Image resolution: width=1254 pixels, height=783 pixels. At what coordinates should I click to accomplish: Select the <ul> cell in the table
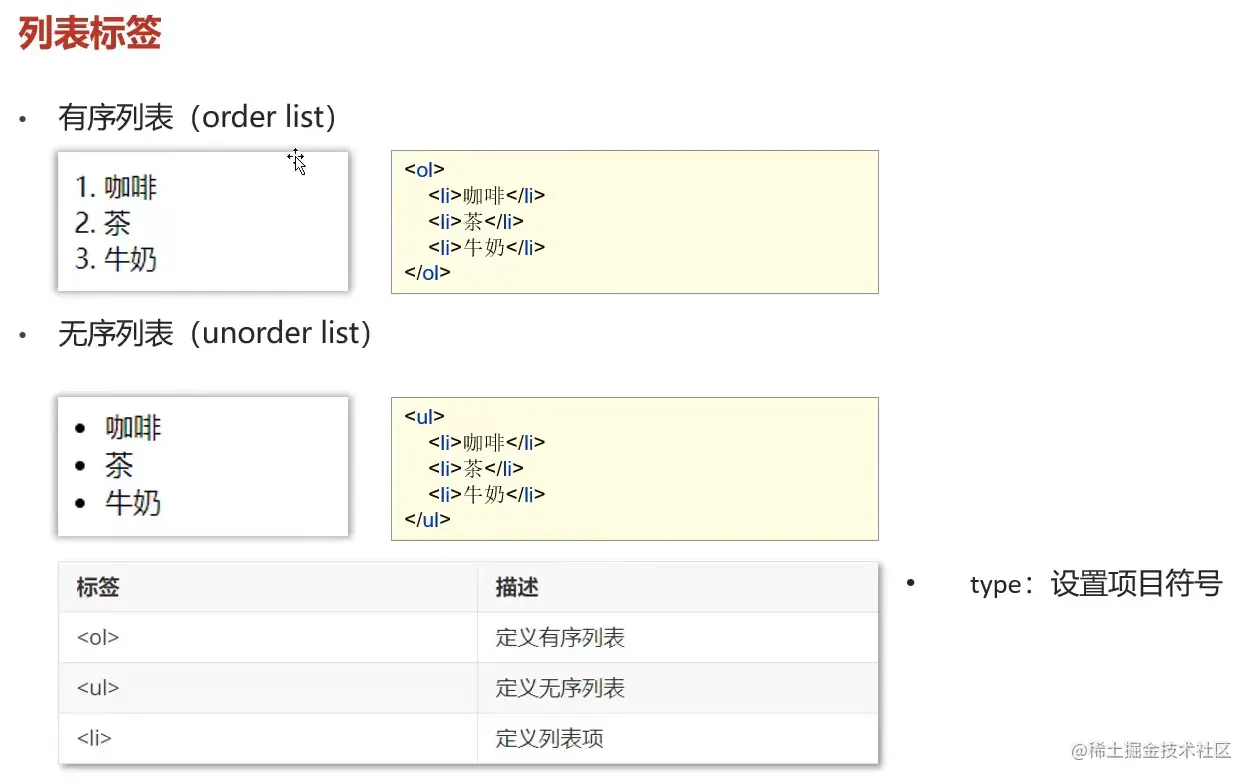point(98,688)
